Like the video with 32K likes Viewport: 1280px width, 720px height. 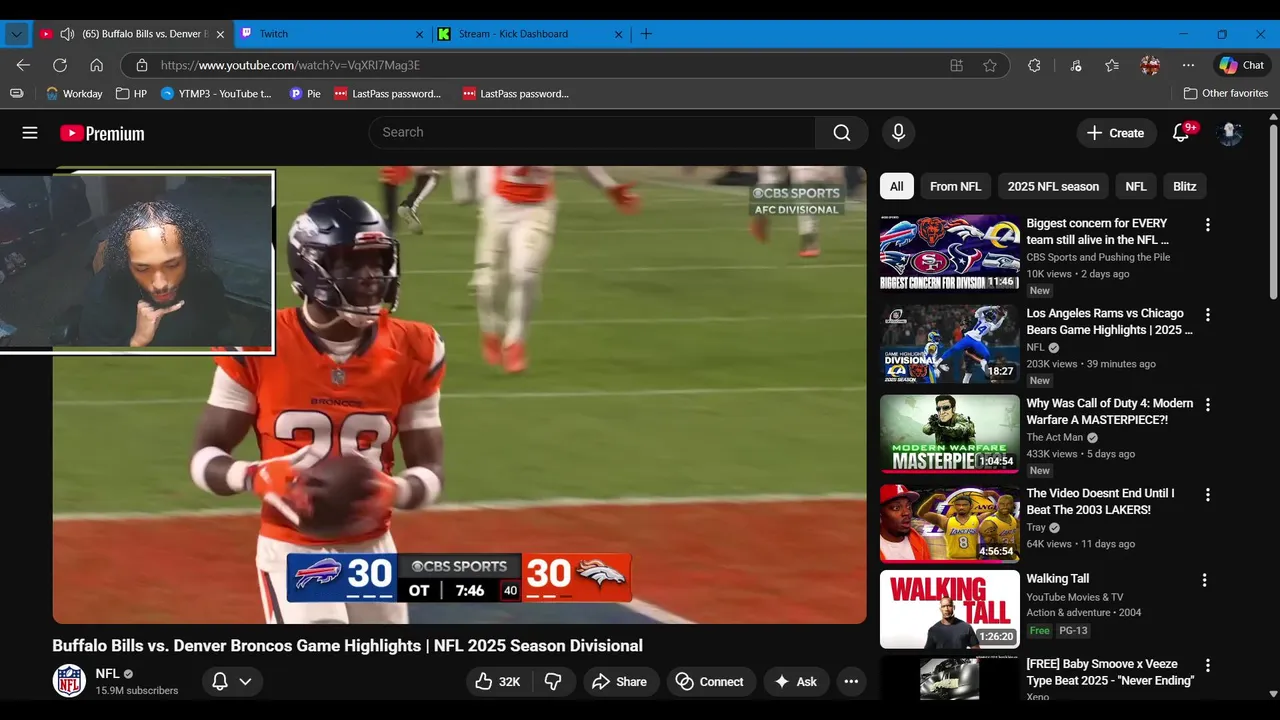tap(498, 682)
